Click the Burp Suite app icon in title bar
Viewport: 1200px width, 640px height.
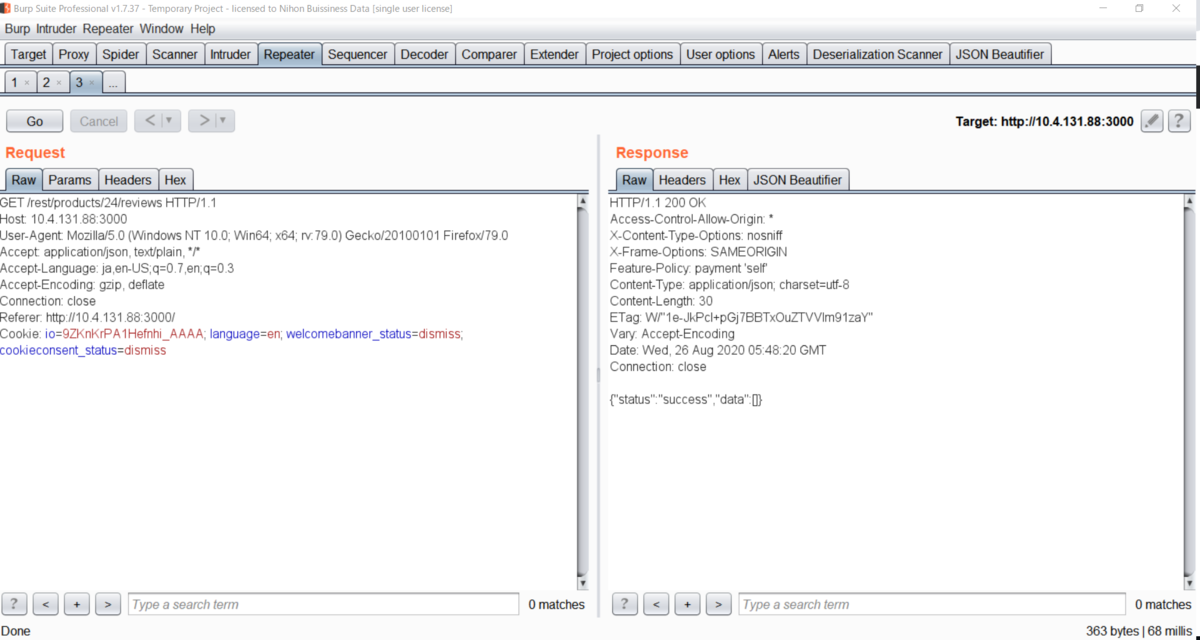pos(6,8)
